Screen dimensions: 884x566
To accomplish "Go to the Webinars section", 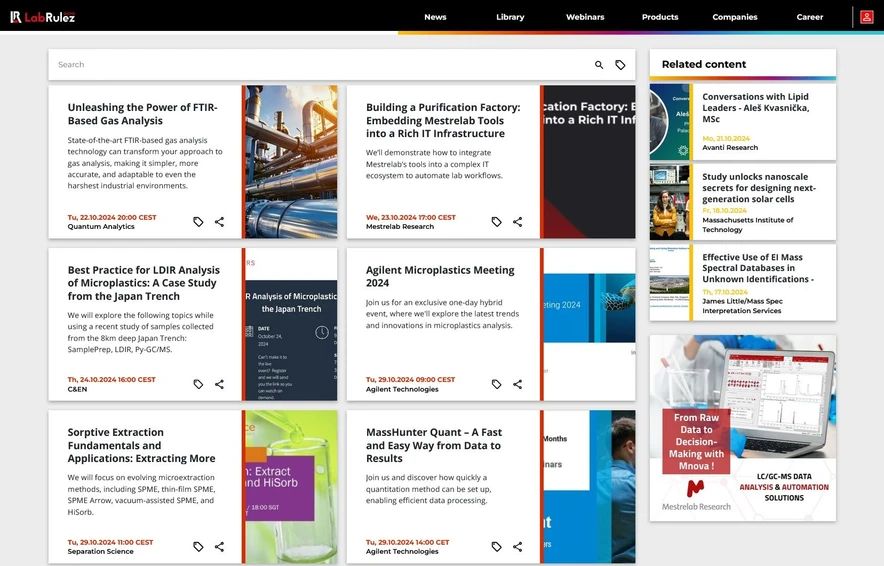I will coord(585,17).
